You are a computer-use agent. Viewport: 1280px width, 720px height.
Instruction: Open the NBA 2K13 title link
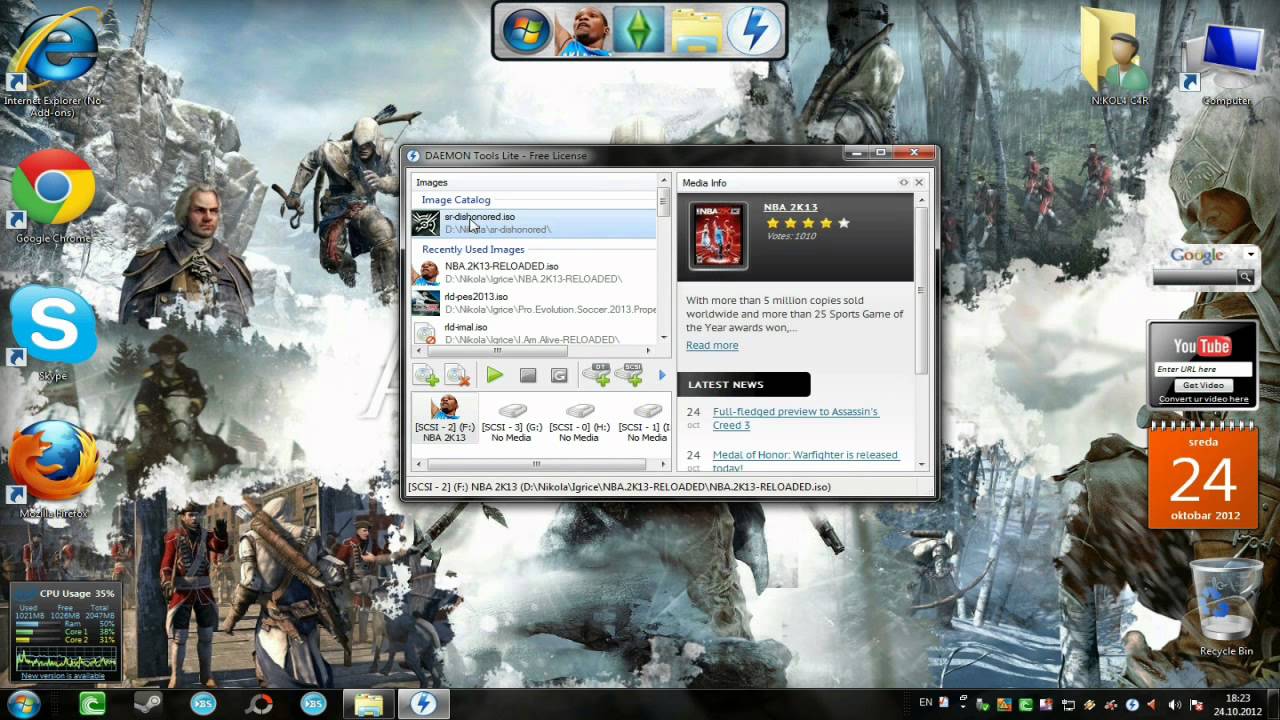[x=790, y=207]
